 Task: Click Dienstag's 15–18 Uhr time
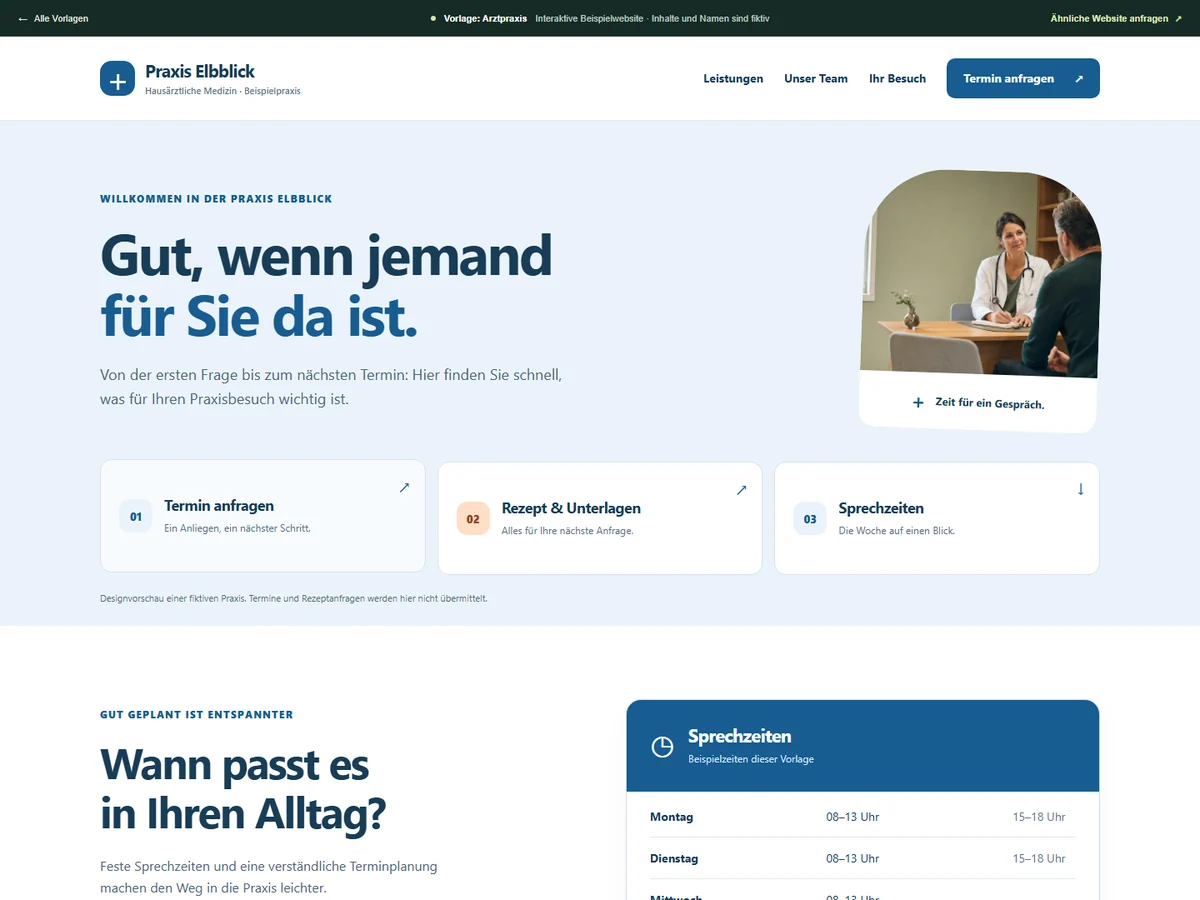click(x=1039, y=858)
